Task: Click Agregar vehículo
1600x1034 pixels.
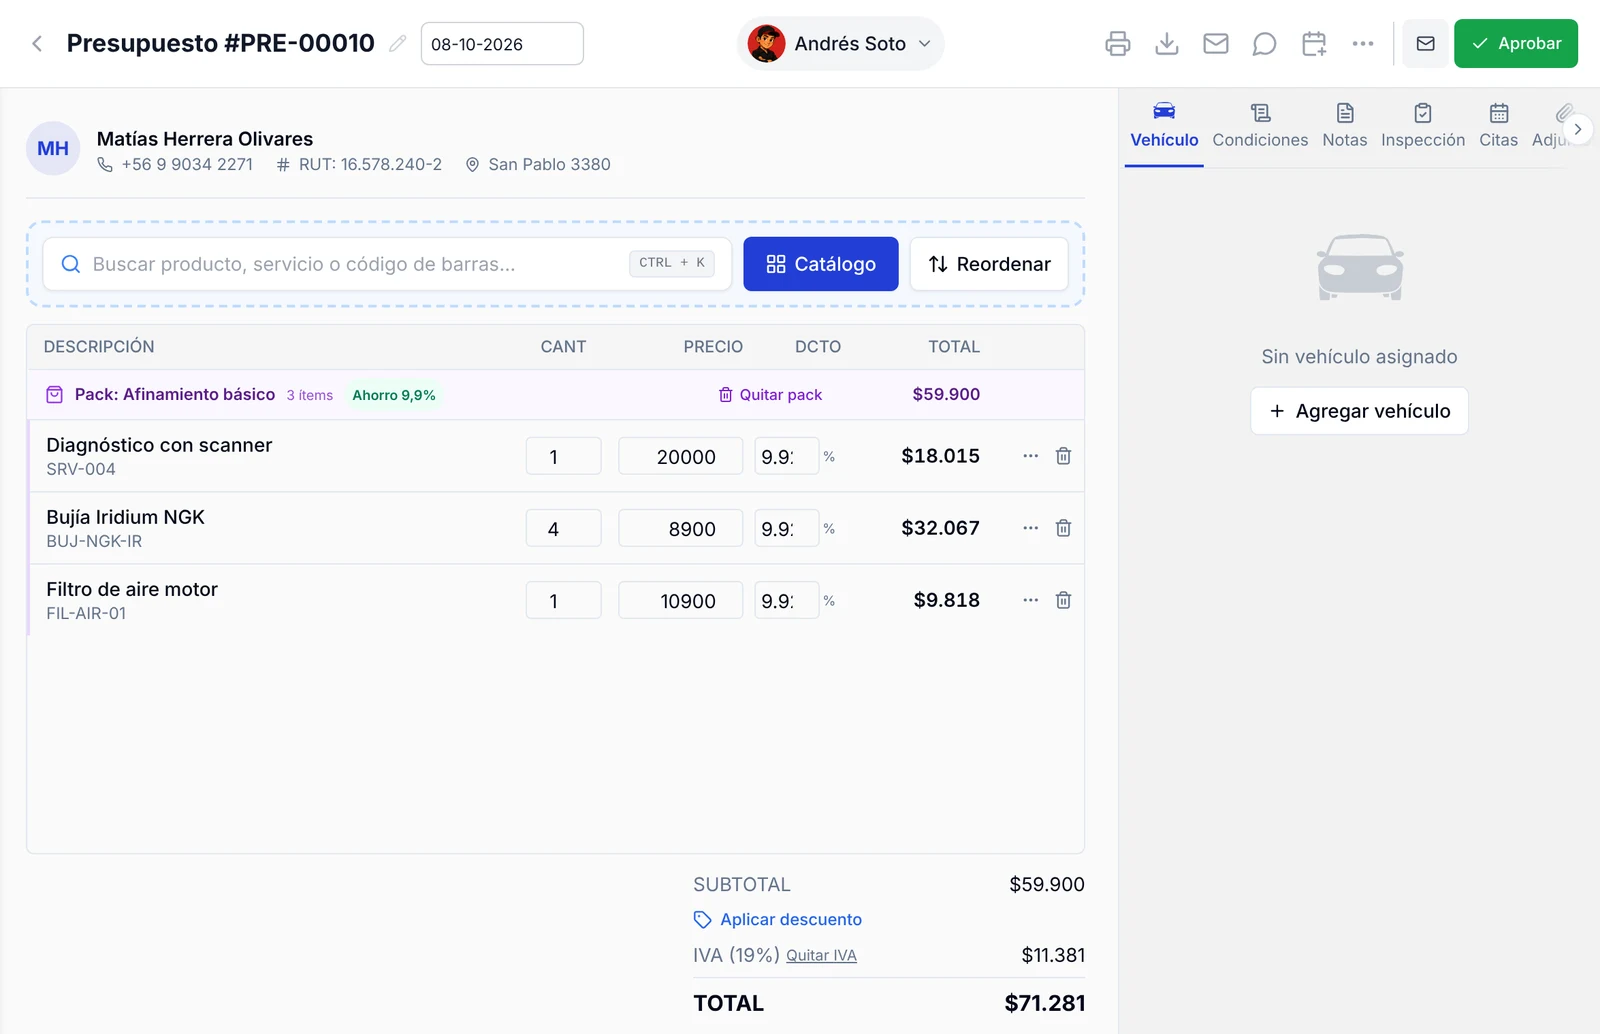Action: pos(1359,411)
